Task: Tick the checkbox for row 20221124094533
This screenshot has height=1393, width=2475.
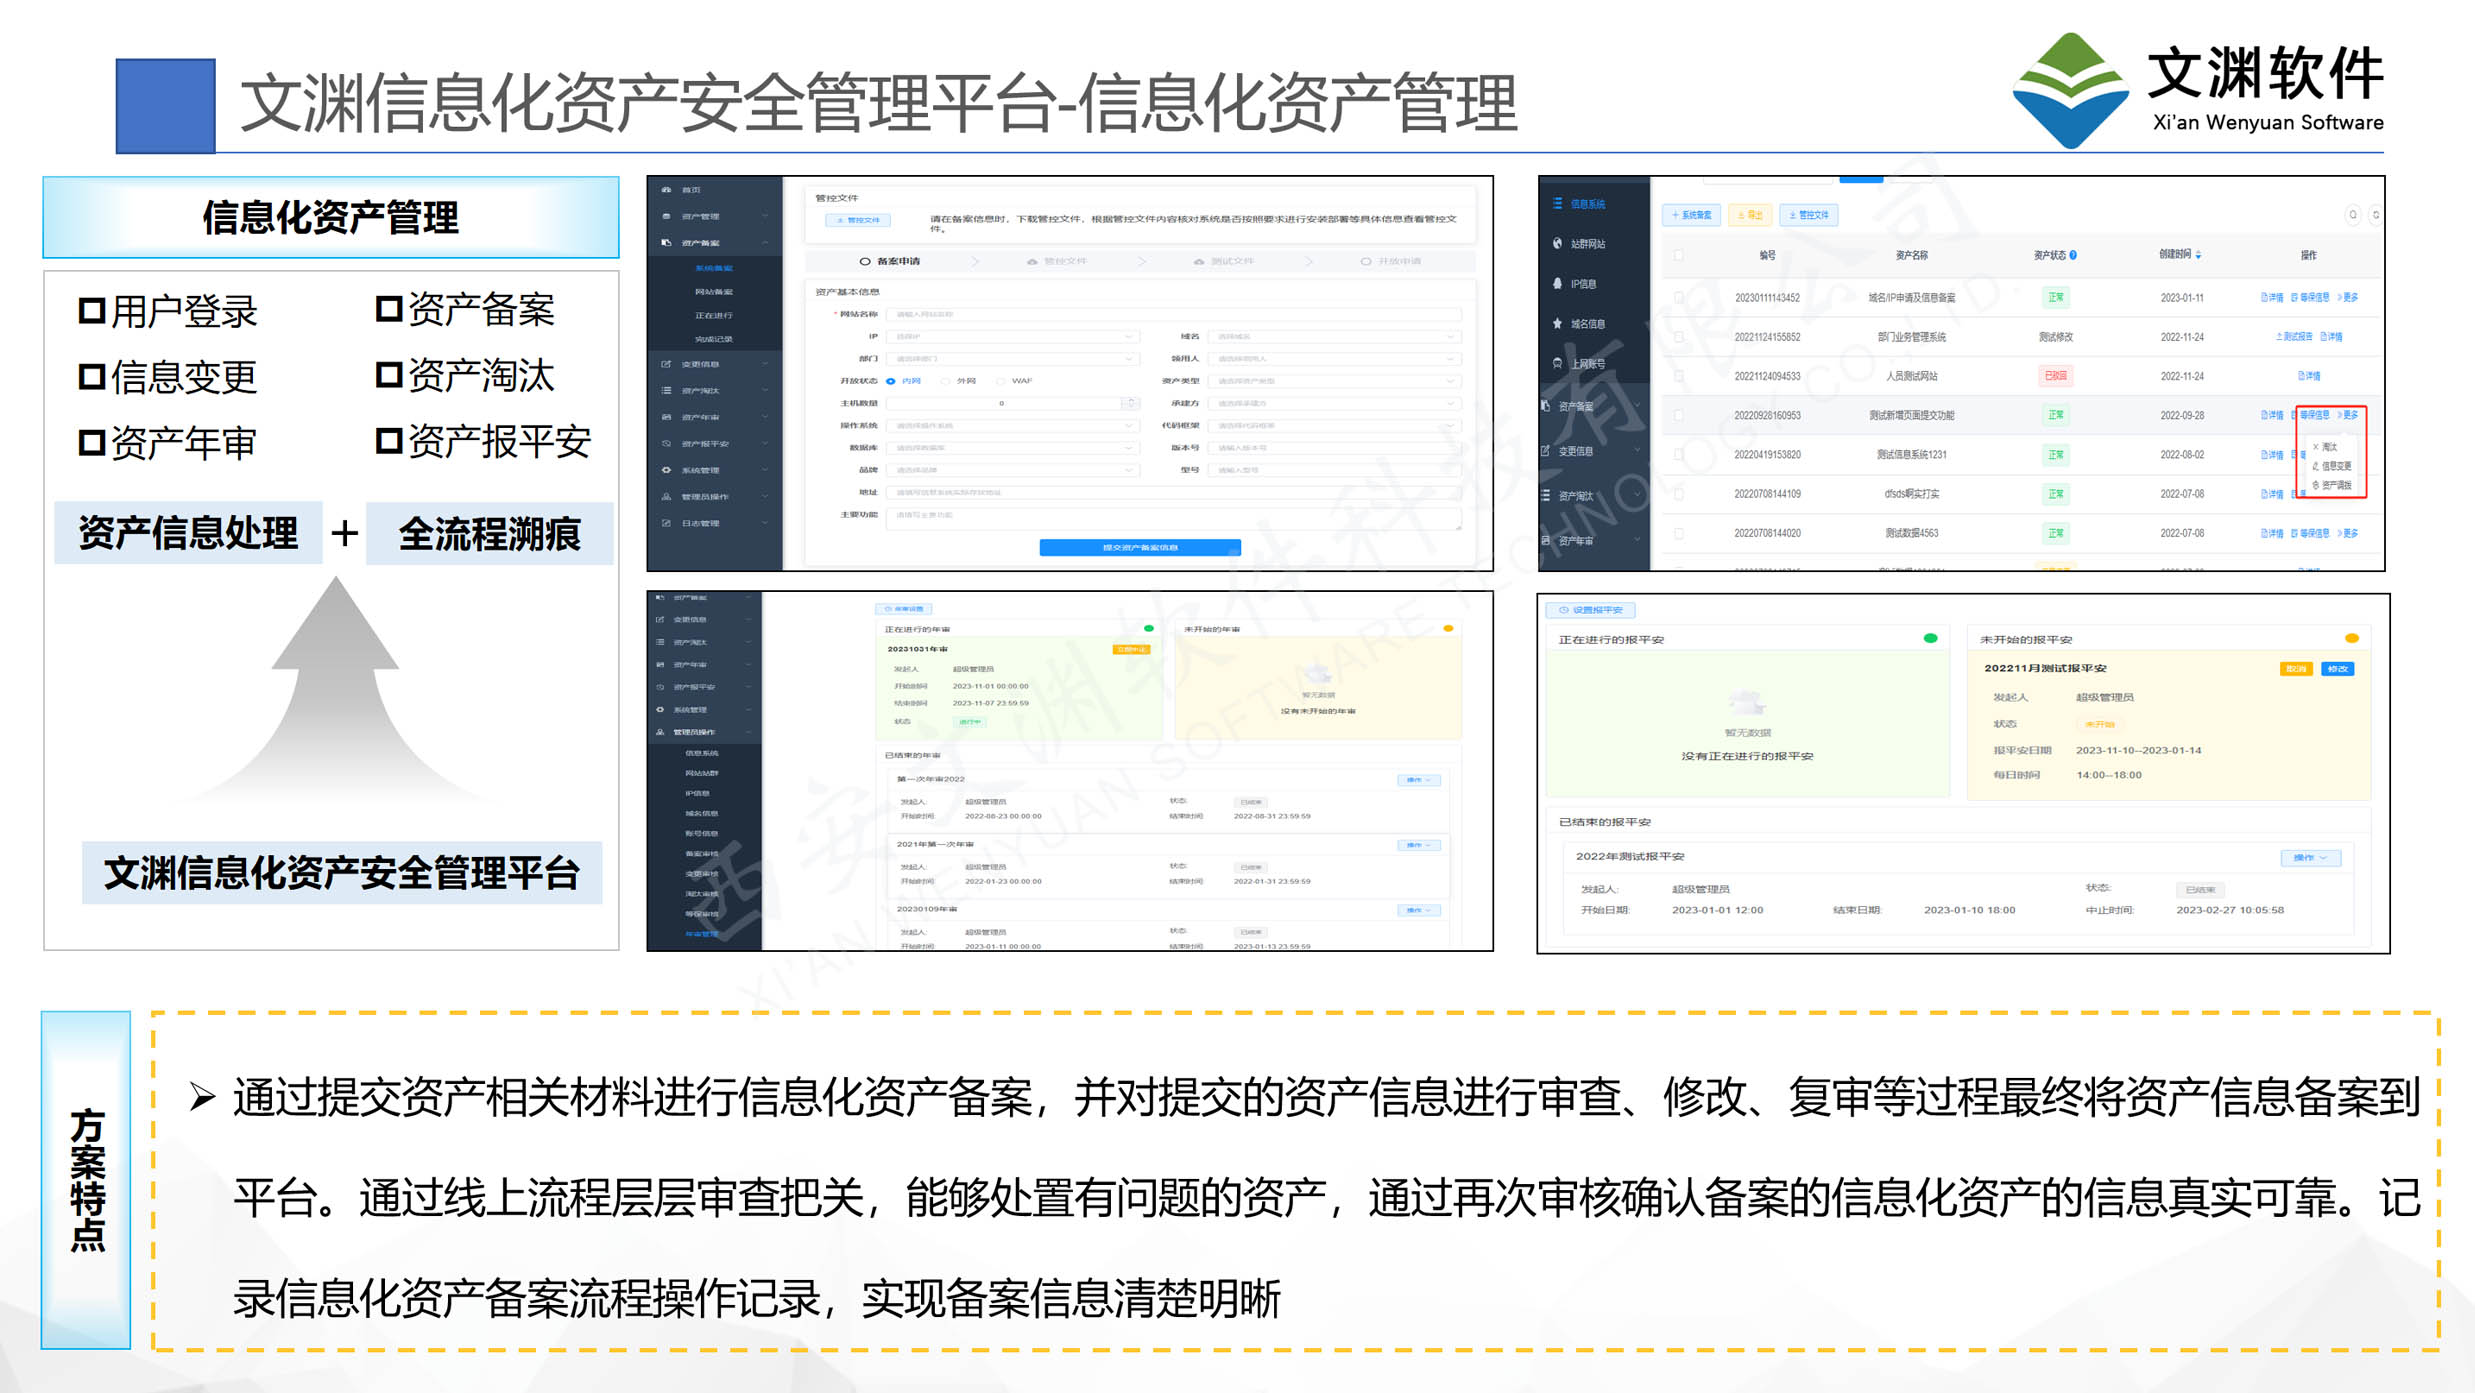Action: tap(1679, 376)
